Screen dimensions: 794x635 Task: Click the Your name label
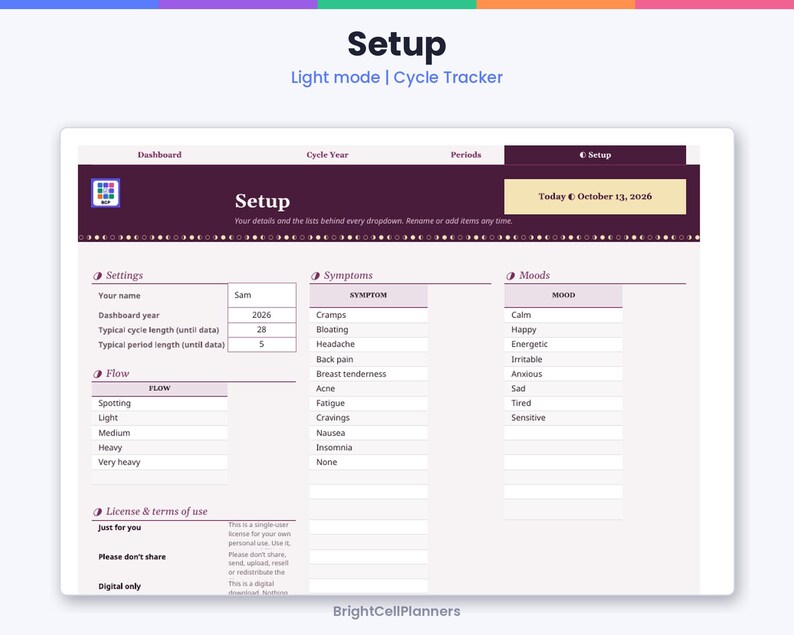tap(120, 296)
